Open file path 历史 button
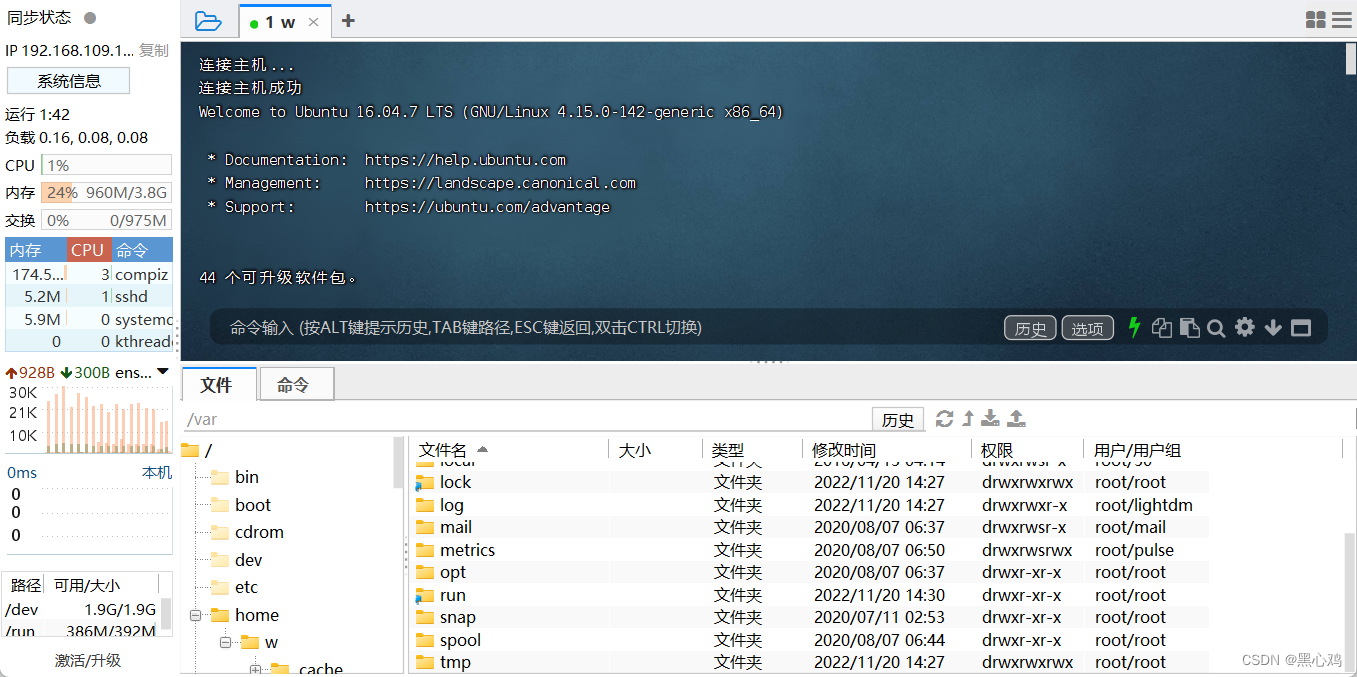 click(898, 420)
